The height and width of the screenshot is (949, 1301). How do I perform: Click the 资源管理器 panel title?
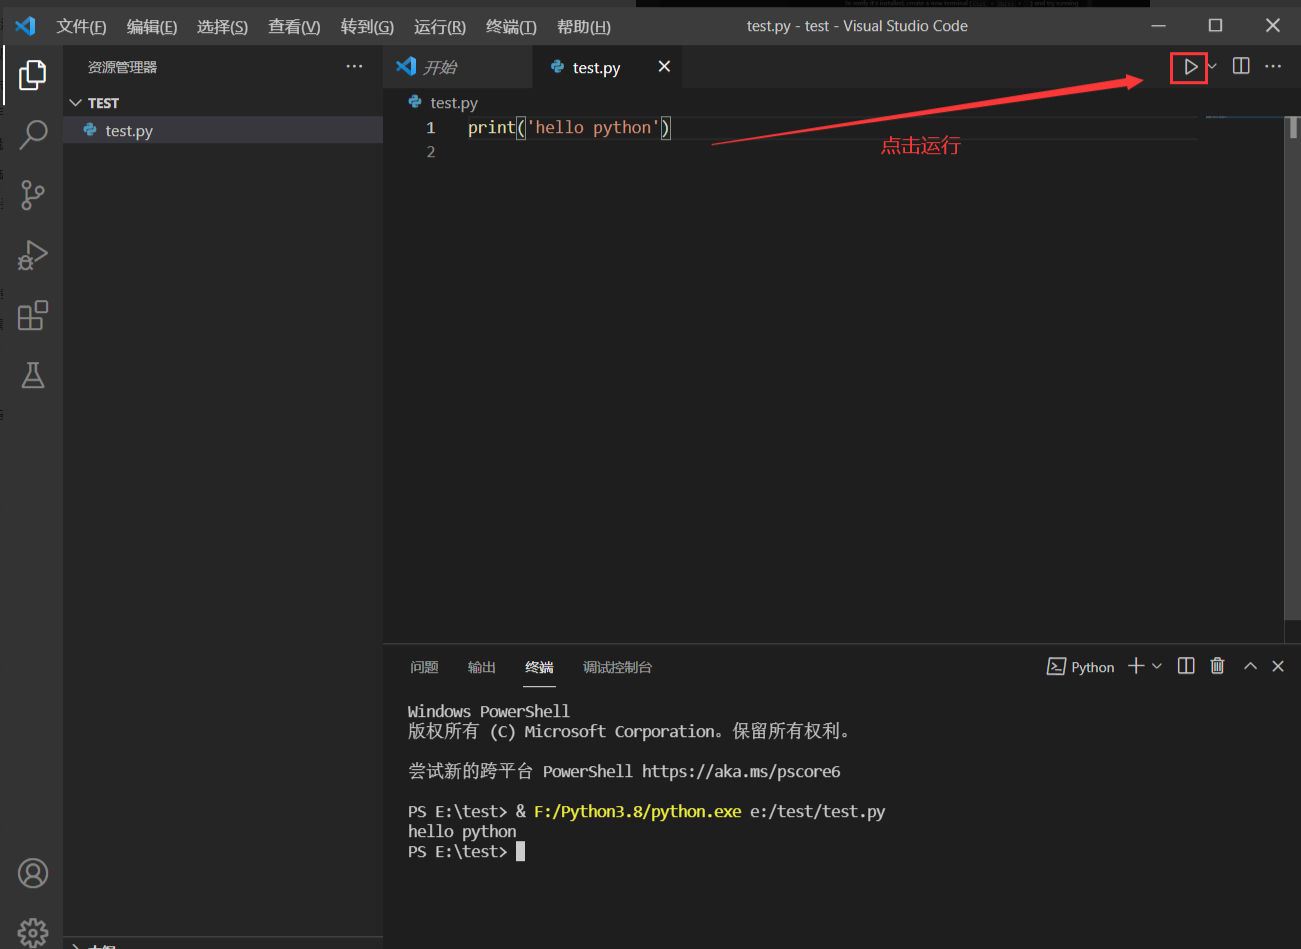tap(122, 67)
